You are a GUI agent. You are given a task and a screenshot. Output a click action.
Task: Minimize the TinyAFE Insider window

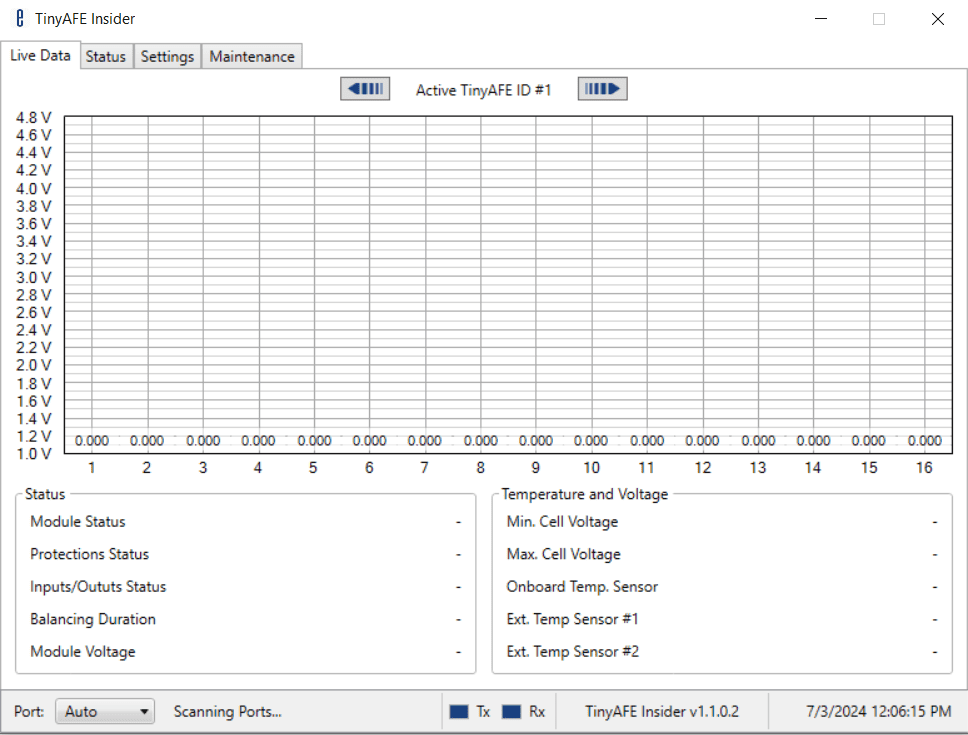(x=821, y=19)
